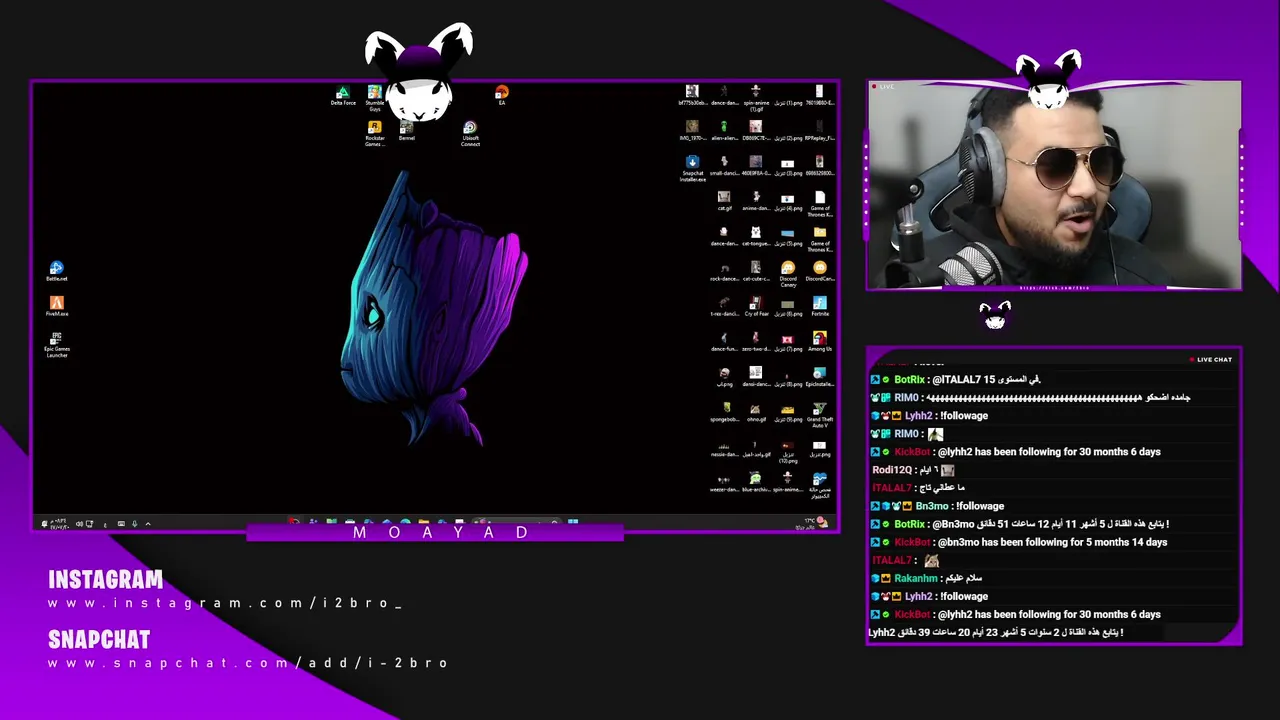This screenshot has width=1280, height=720.
Task: Select the spongebob gif desktop file
Action: [x=724, y=411]
